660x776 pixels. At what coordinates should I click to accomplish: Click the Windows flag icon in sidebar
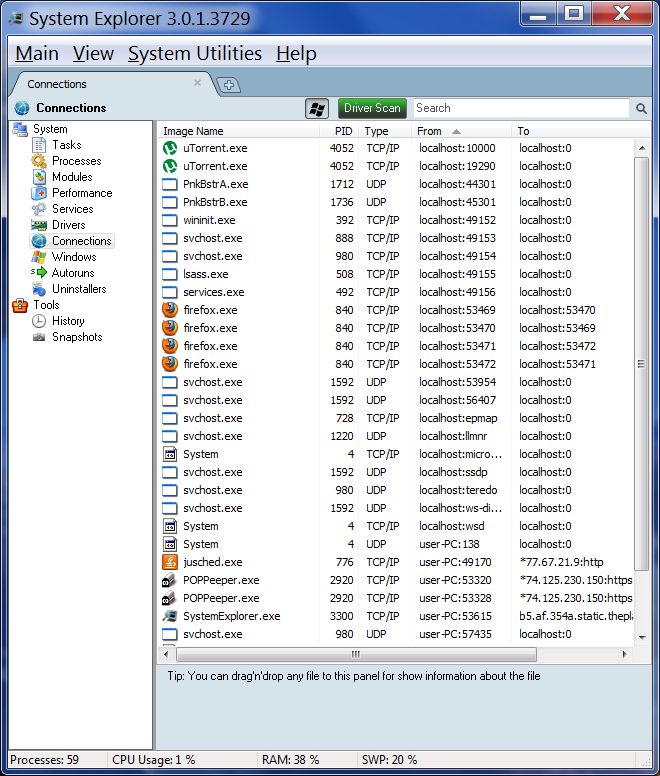pyautogui.click(x=39, y=257)
